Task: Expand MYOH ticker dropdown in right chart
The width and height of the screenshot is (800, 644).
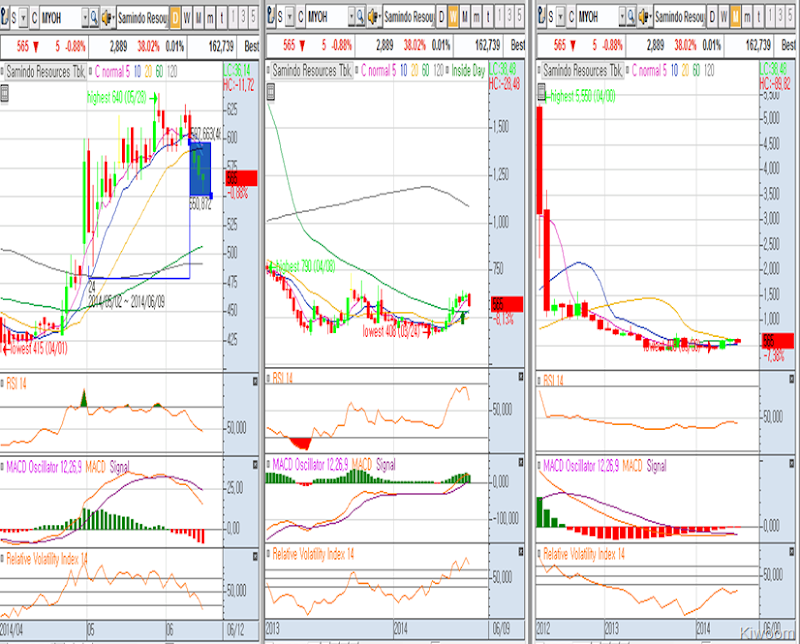Action: click(622, 17)
